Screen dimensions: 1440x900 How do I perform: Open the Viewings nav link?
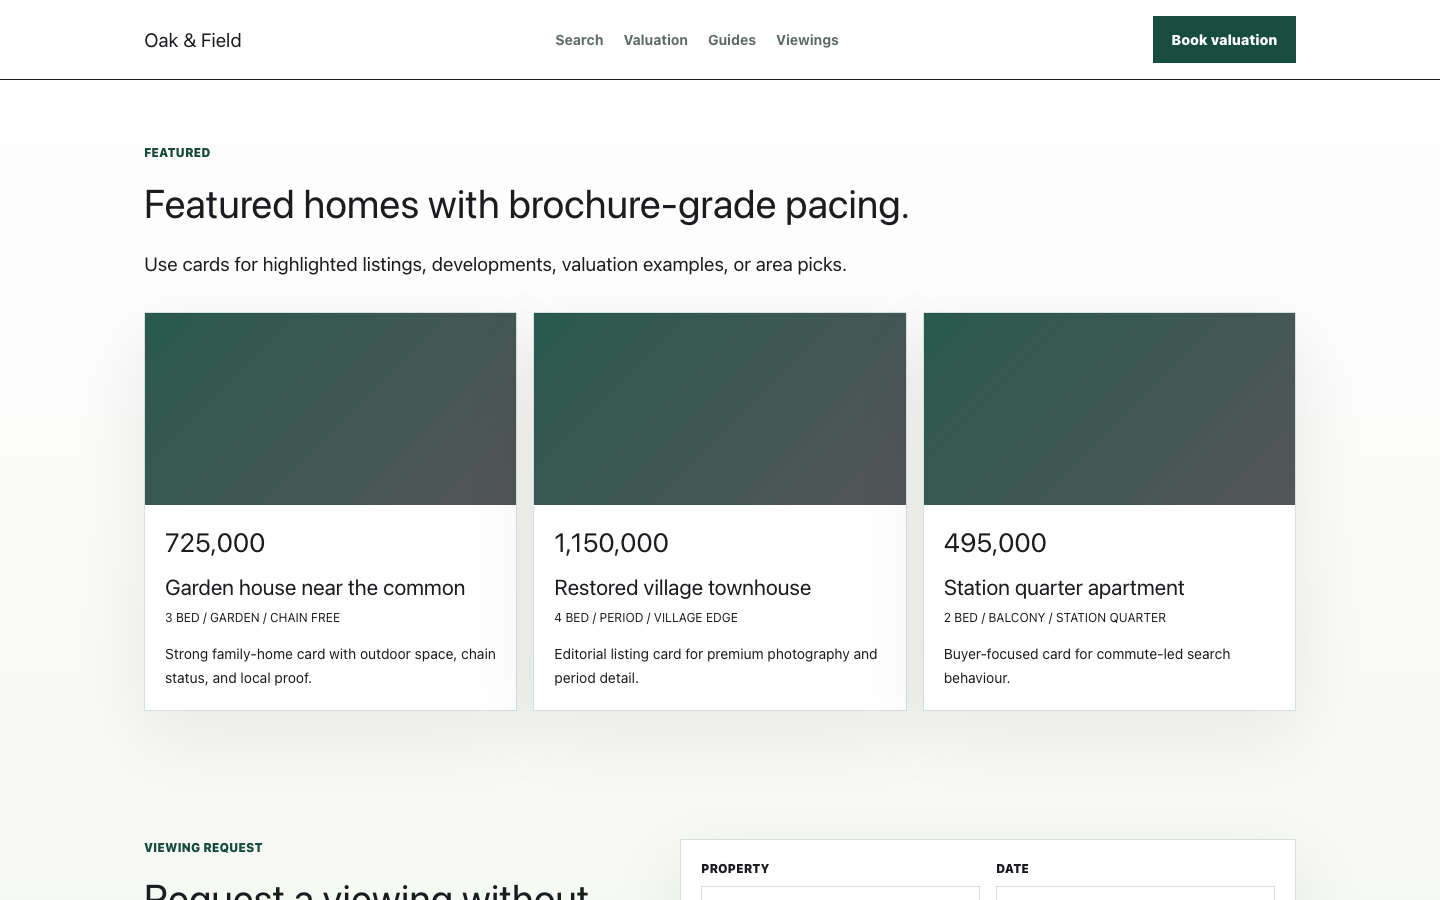click(x=807, y=40)
